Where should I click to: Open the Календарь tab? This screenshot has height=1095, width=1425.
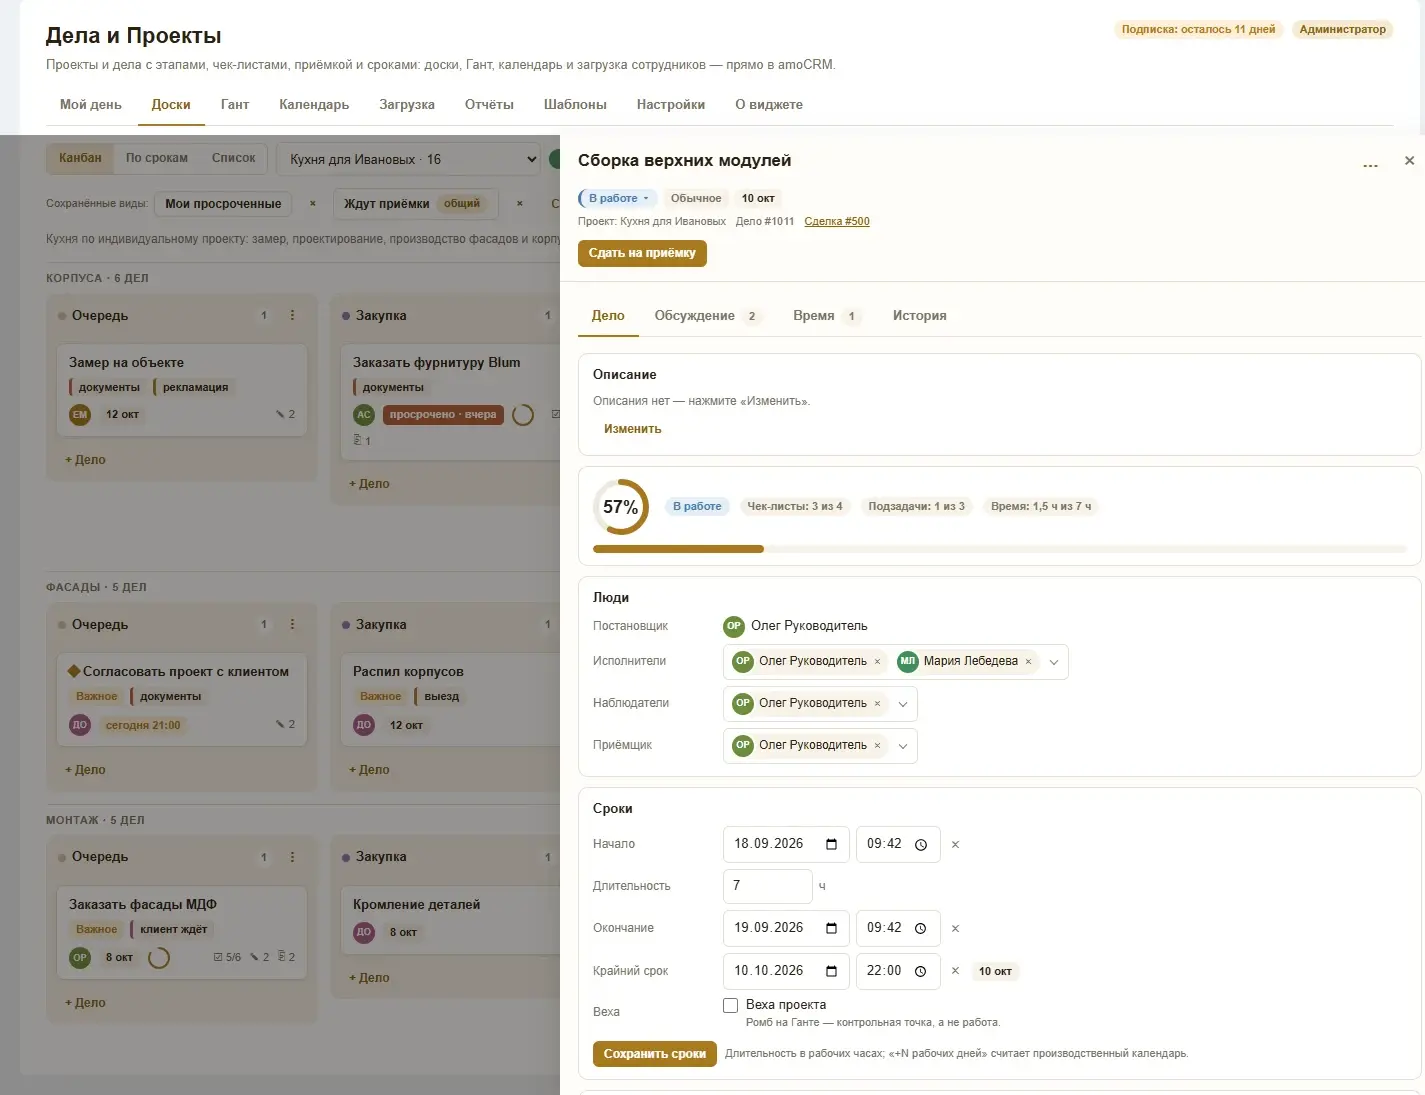pos(314,105)
